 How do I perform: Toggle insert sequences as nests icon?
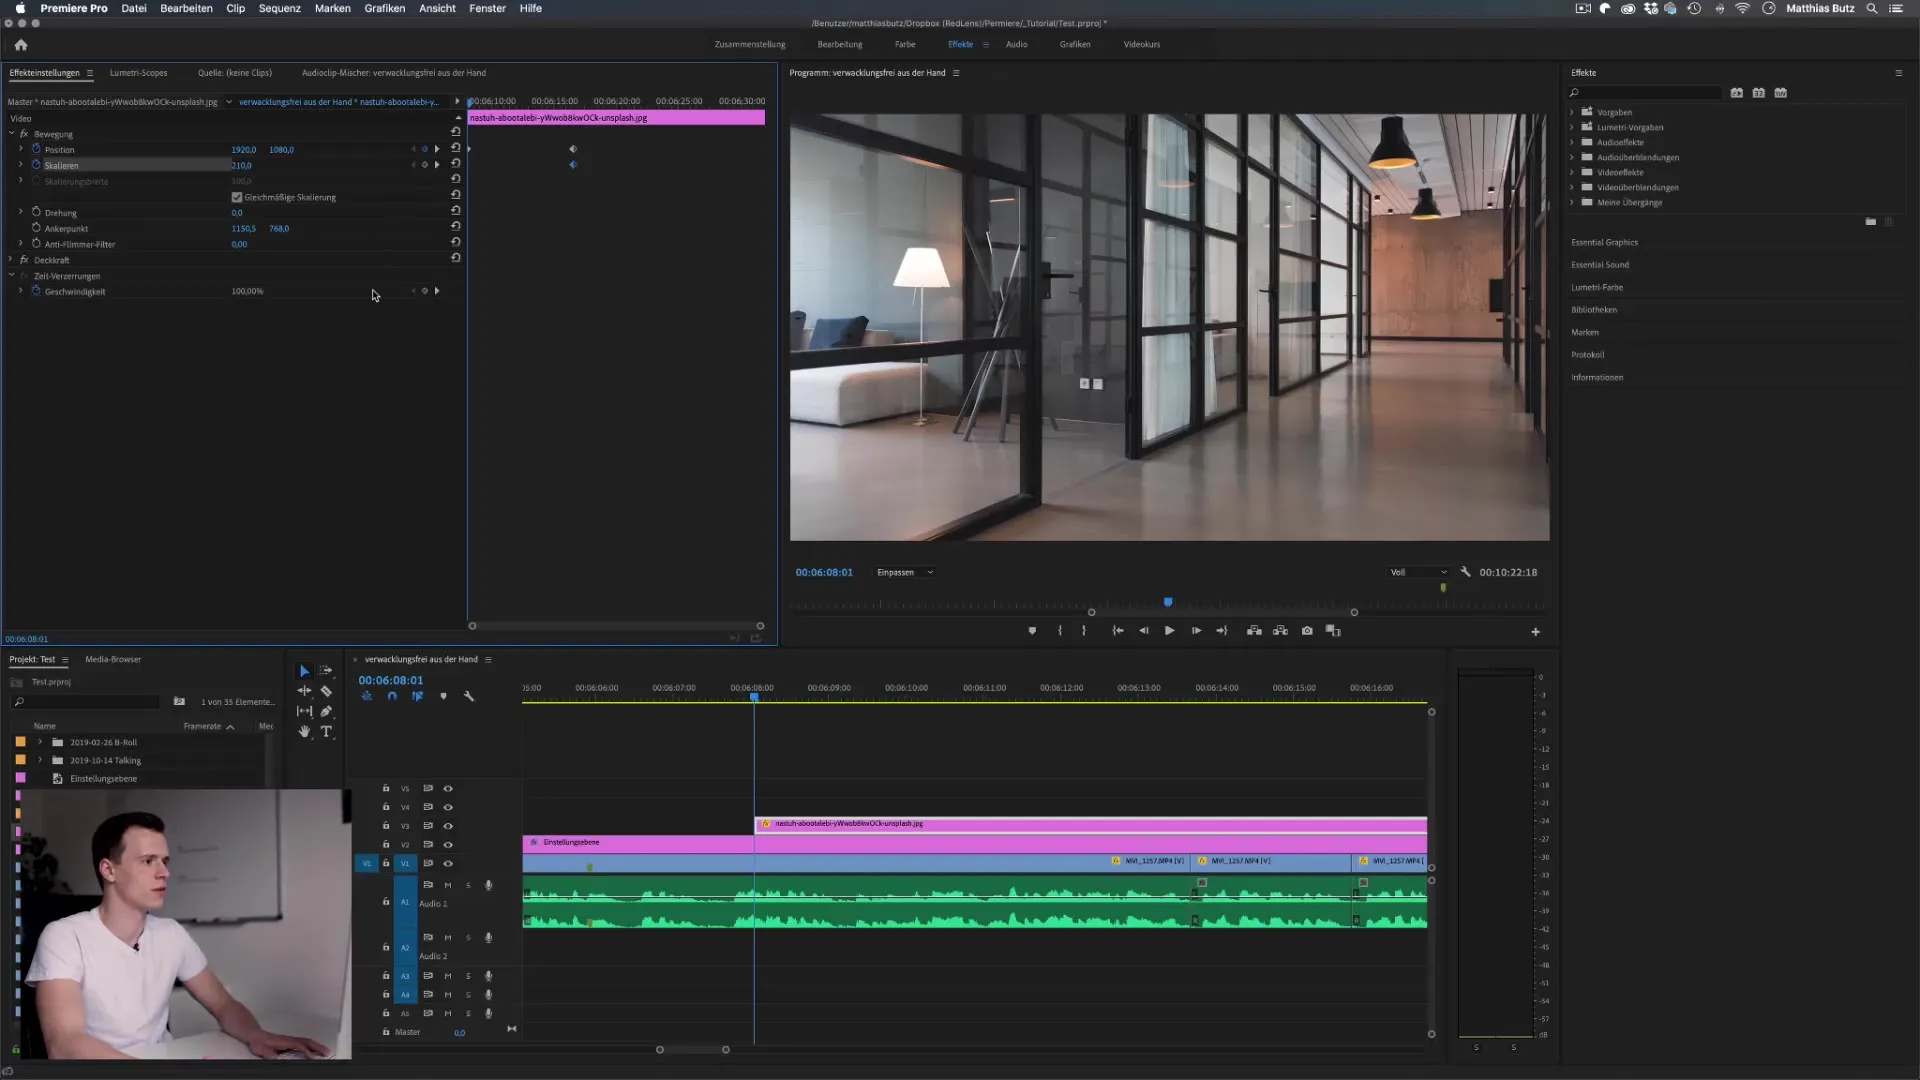pyautogui.click(x=367, y=696)
